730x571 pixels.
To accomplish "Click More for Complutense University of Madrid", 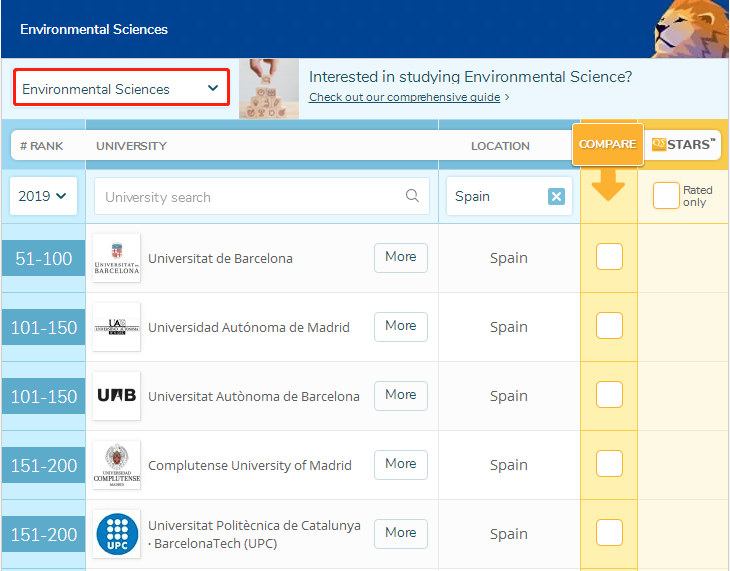I will 400,464.
